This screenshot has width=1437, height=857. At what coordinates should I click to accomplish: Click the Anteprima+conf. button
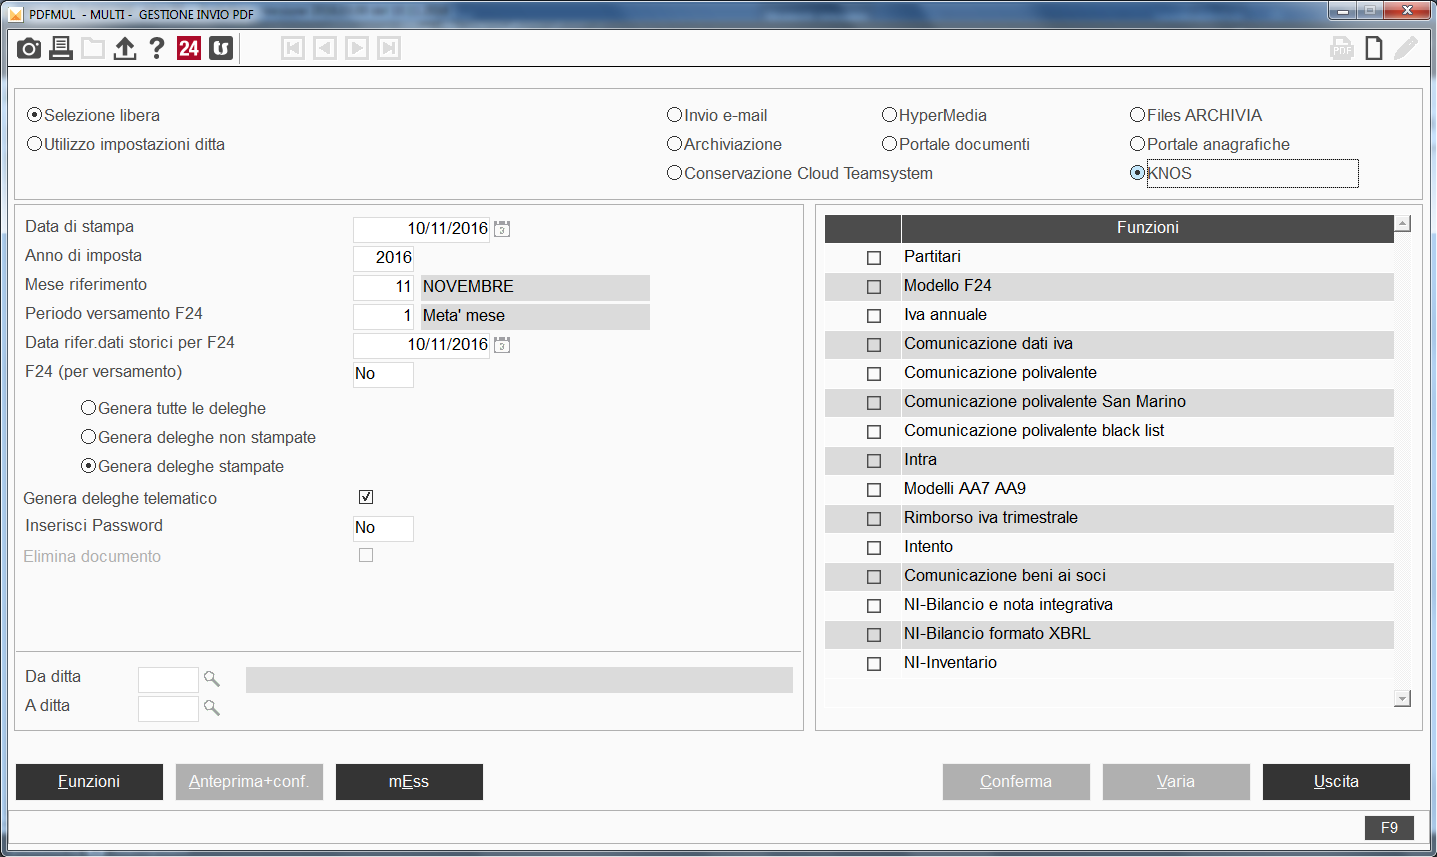(249, 782)
